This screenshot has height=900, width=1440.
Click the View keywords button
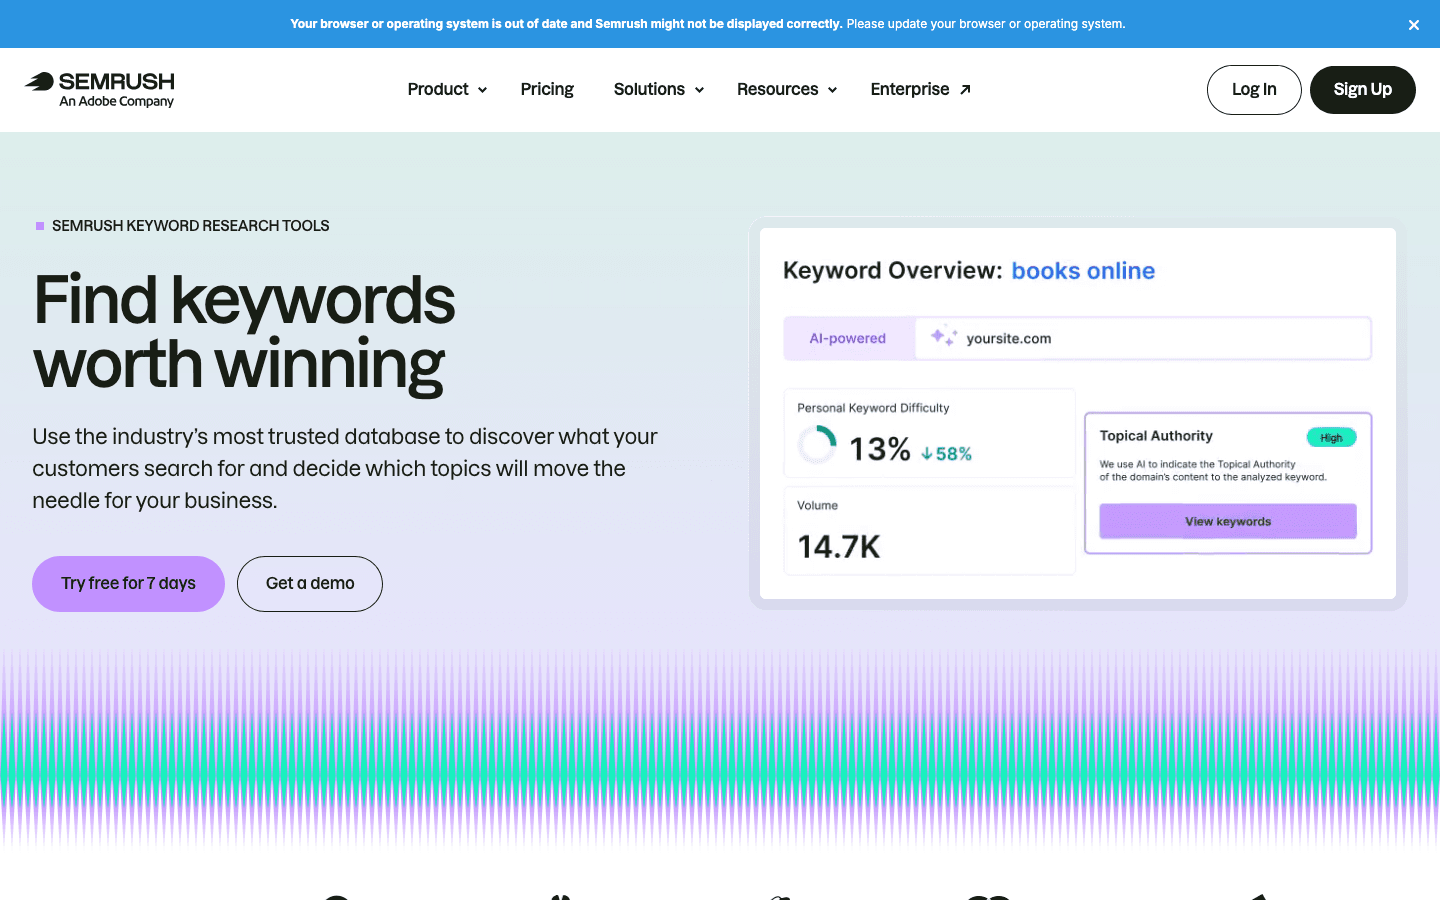(x=1228, y=521)
